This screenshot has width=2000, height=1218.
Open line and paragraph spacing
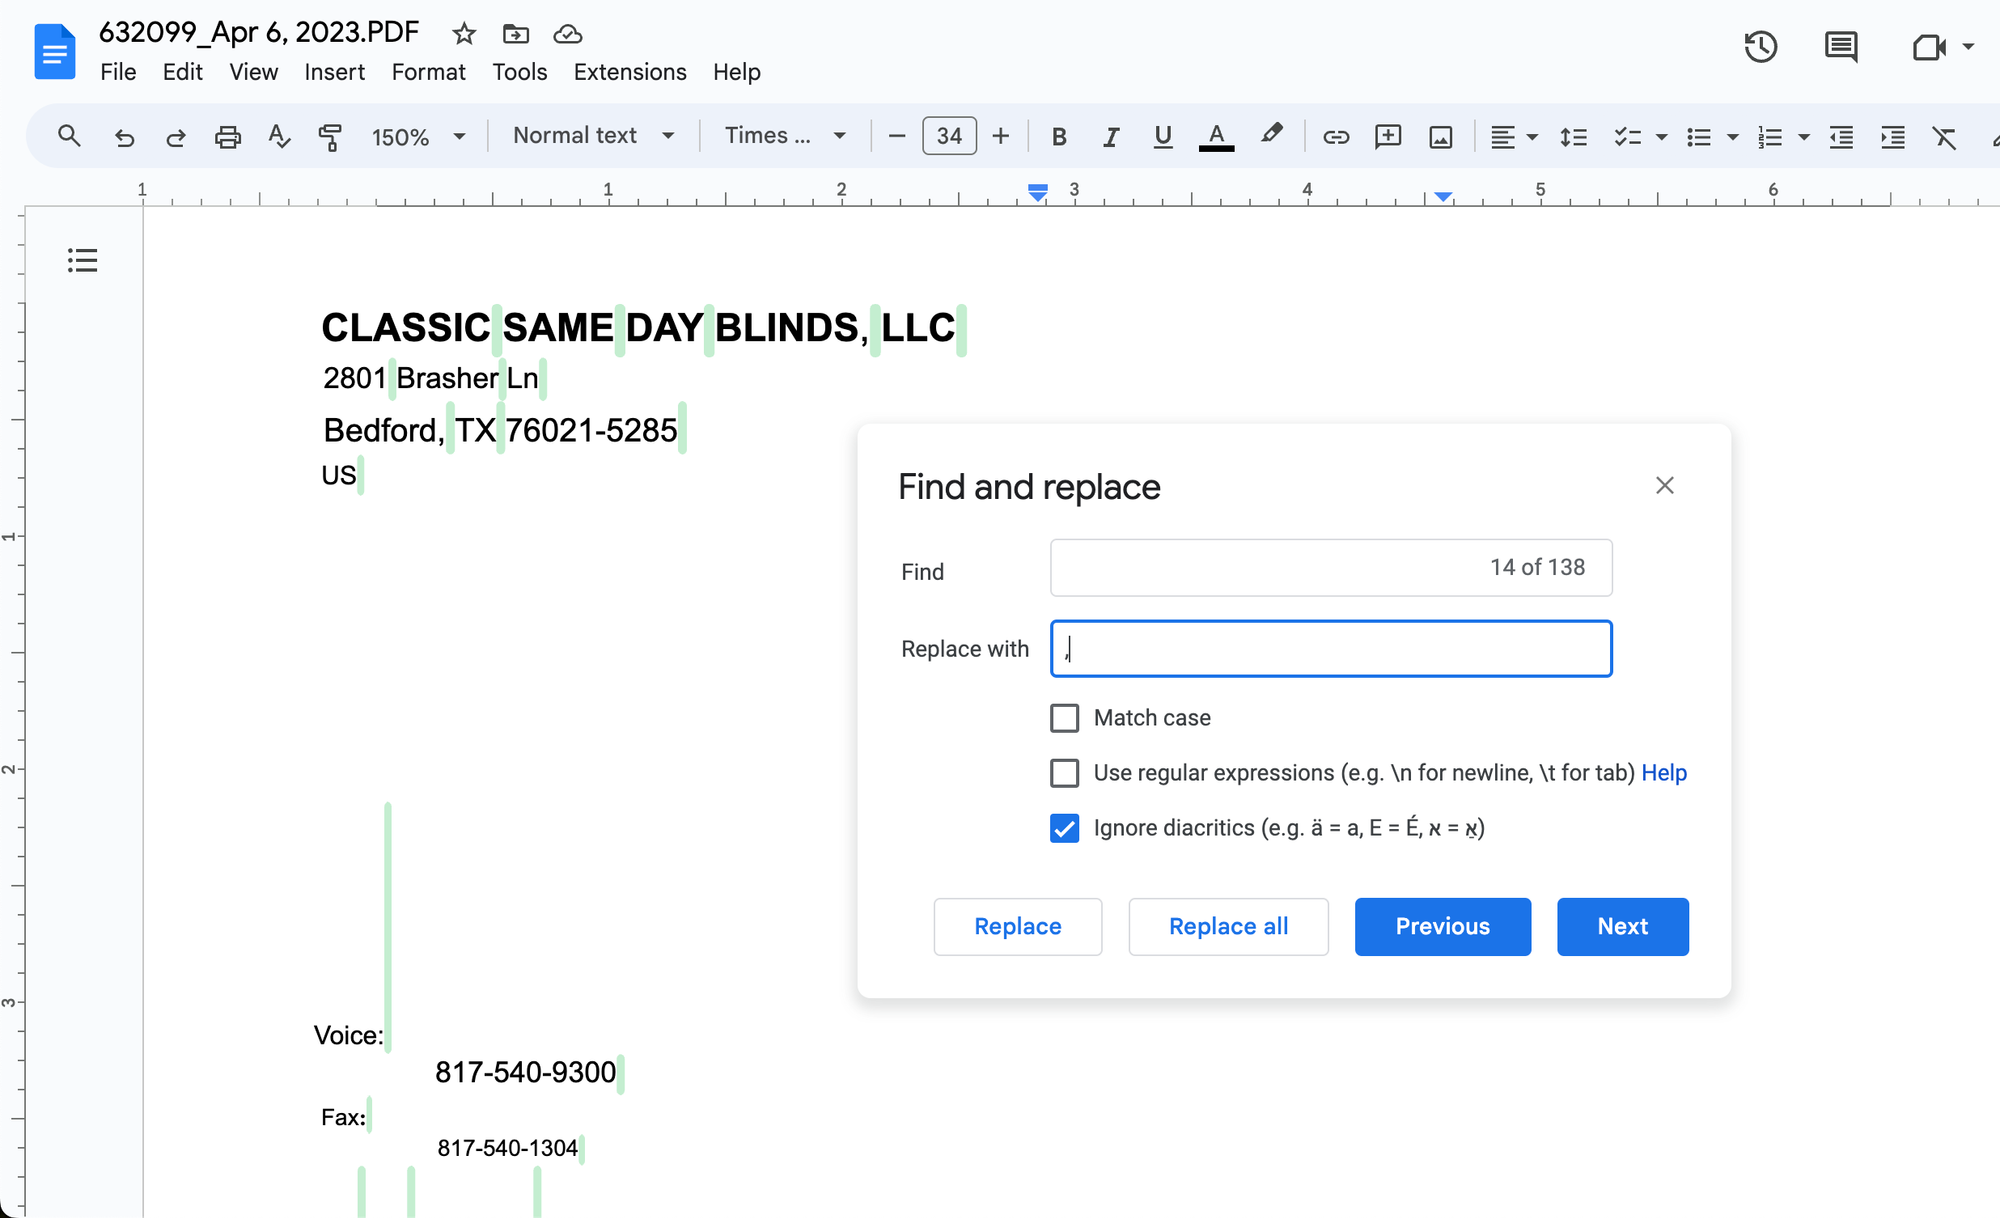(1573, 137)
